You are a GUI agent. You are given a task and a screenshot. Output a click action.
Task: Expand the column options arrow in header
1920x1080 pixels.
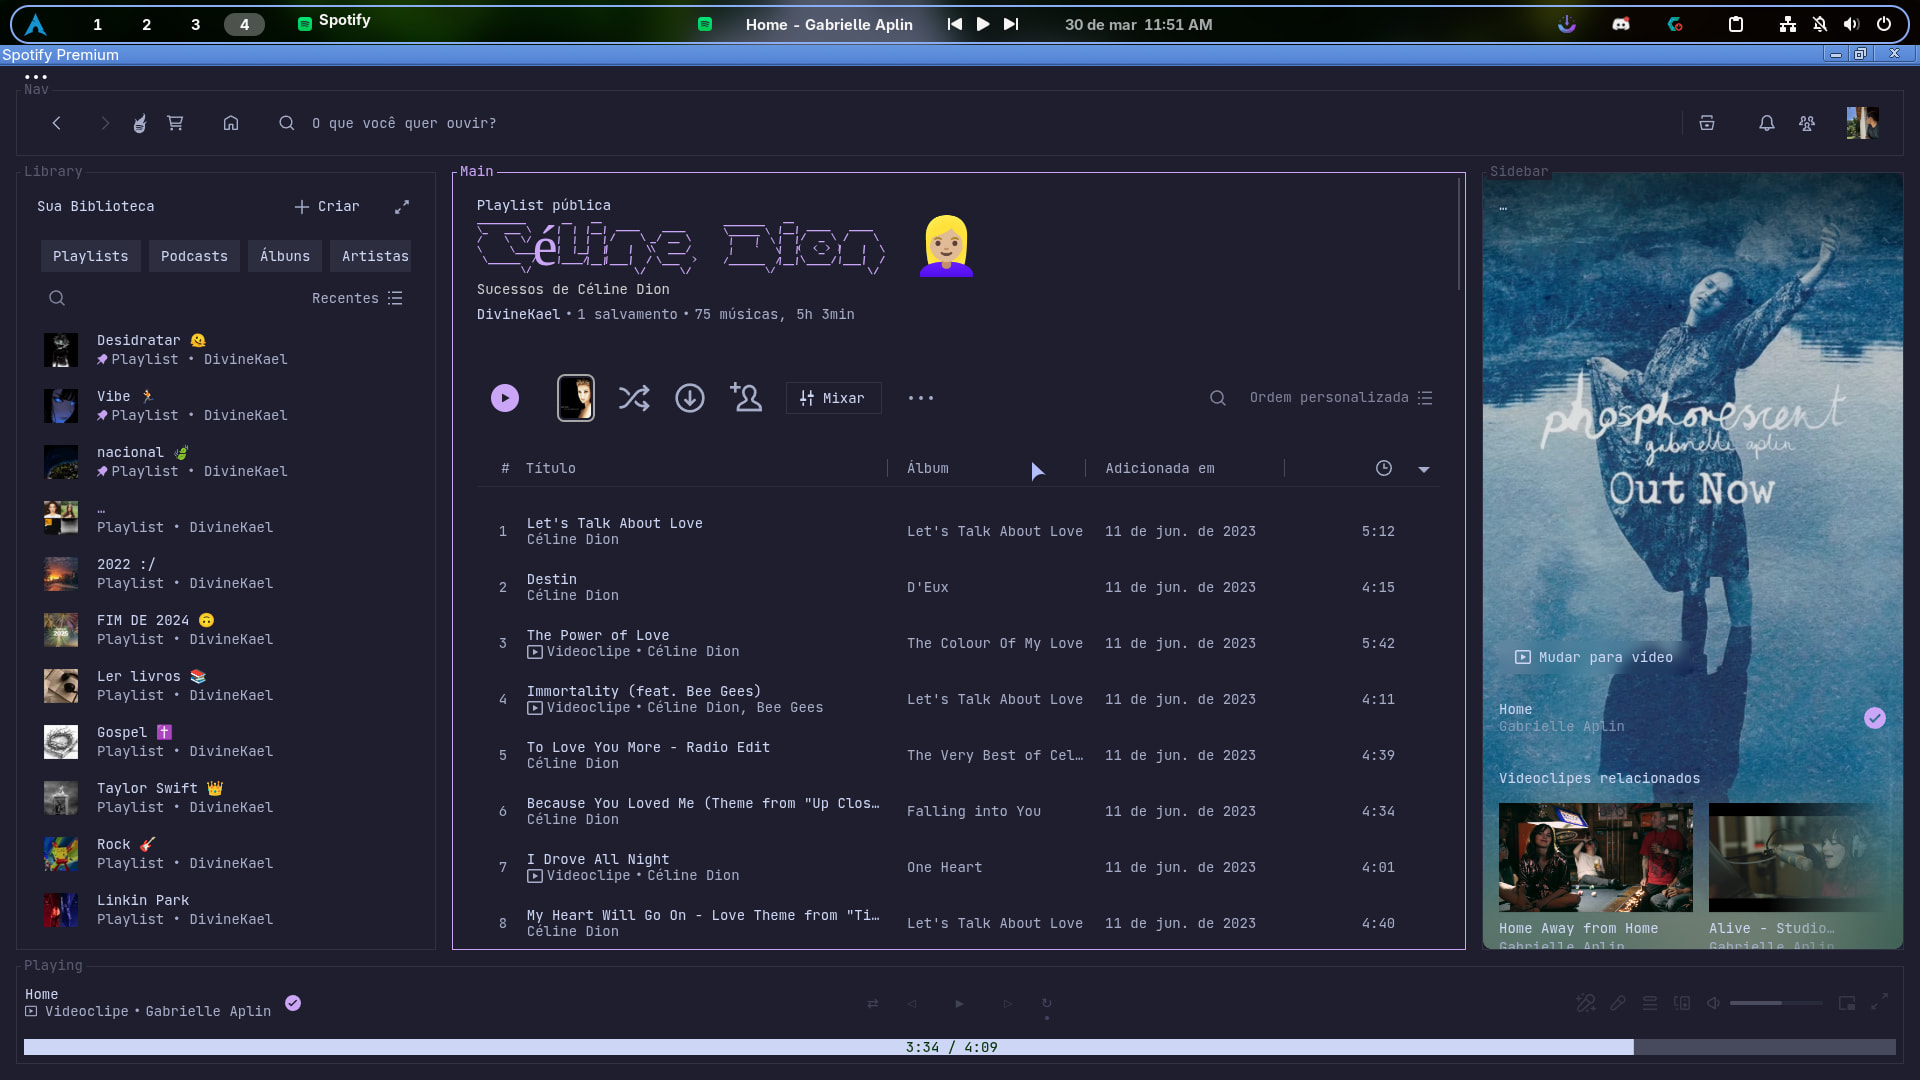coord(1423,469)
